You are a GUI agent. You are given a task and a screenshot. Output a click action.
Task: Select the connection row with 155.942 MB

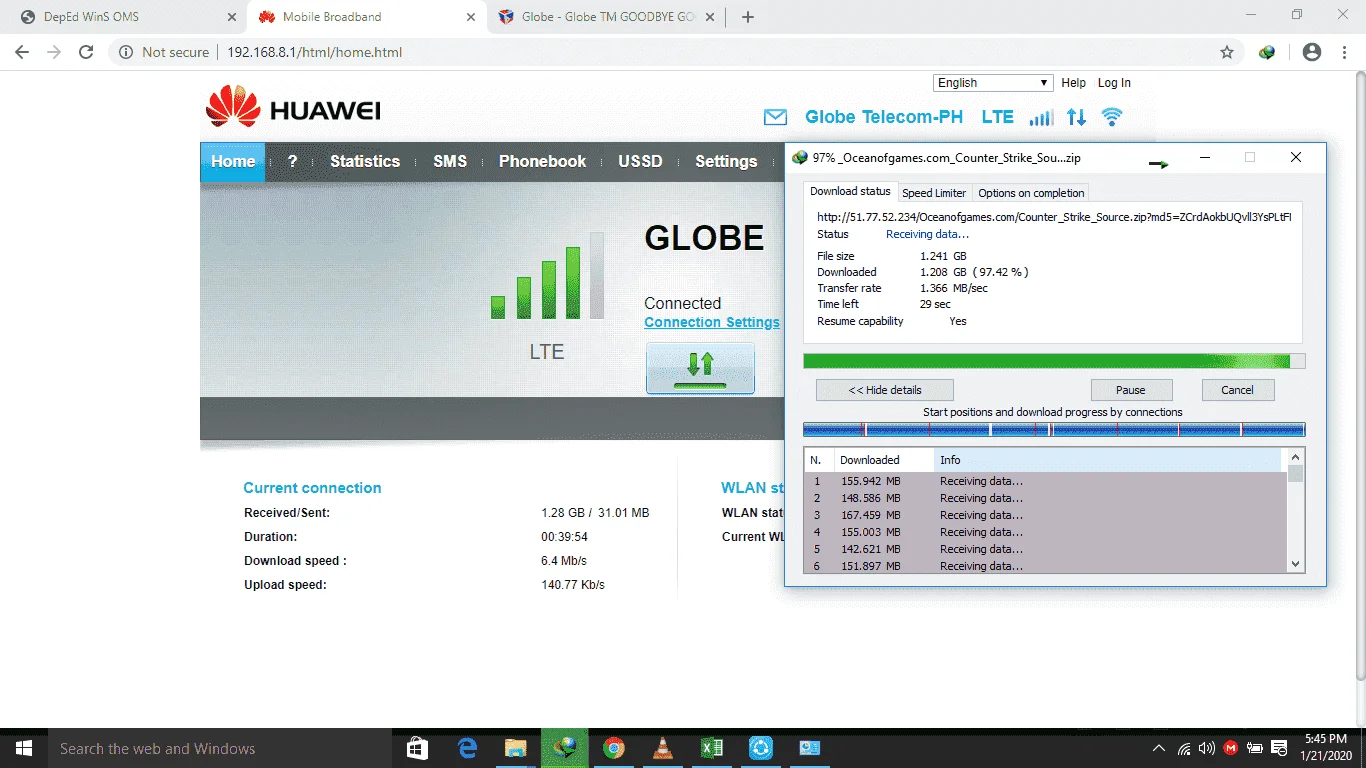pos(1046,481)
